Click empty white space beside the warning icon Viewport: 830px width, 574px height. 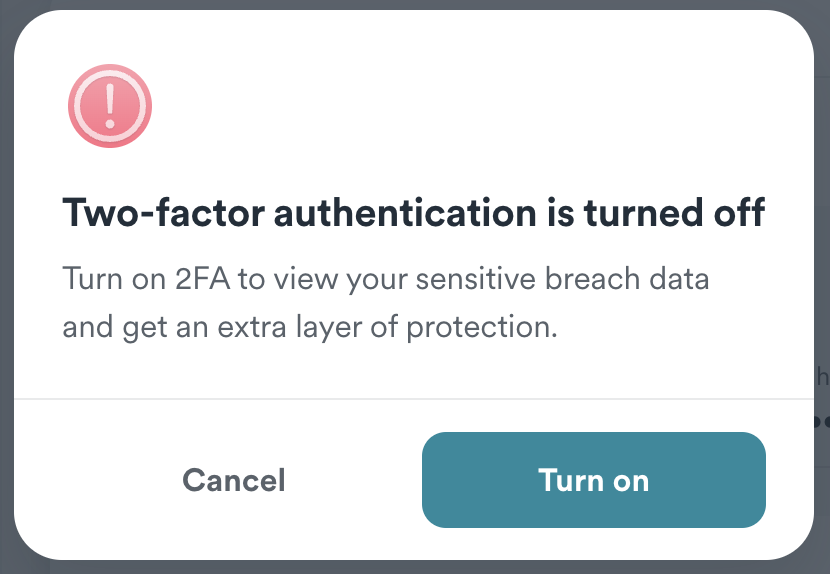pos(450,105)
